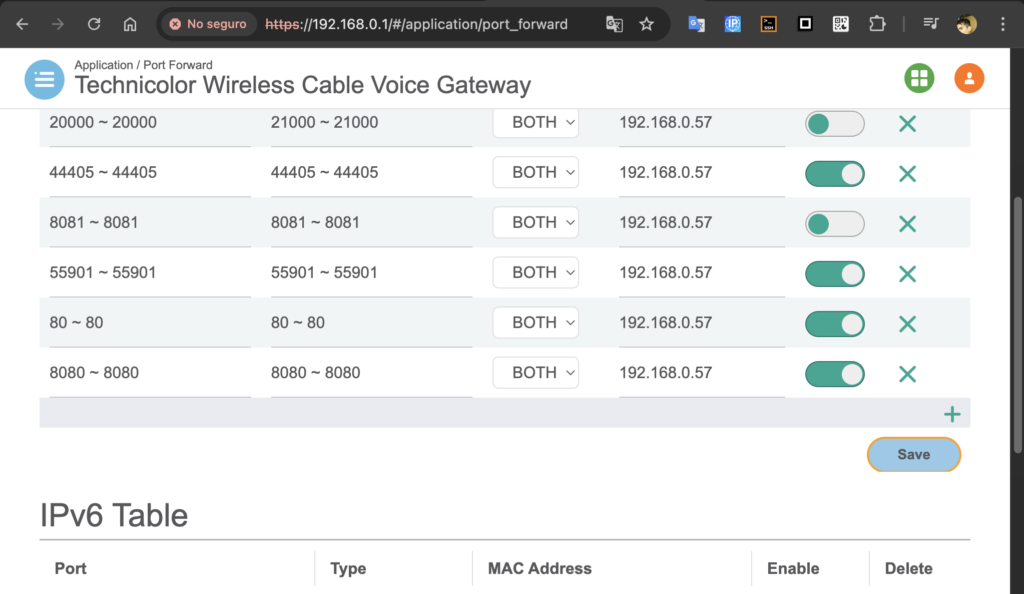Viewport: 1024px width, 594px height.
Task: Open the Chrome three-dot menu
Action: coord(1002,24)
